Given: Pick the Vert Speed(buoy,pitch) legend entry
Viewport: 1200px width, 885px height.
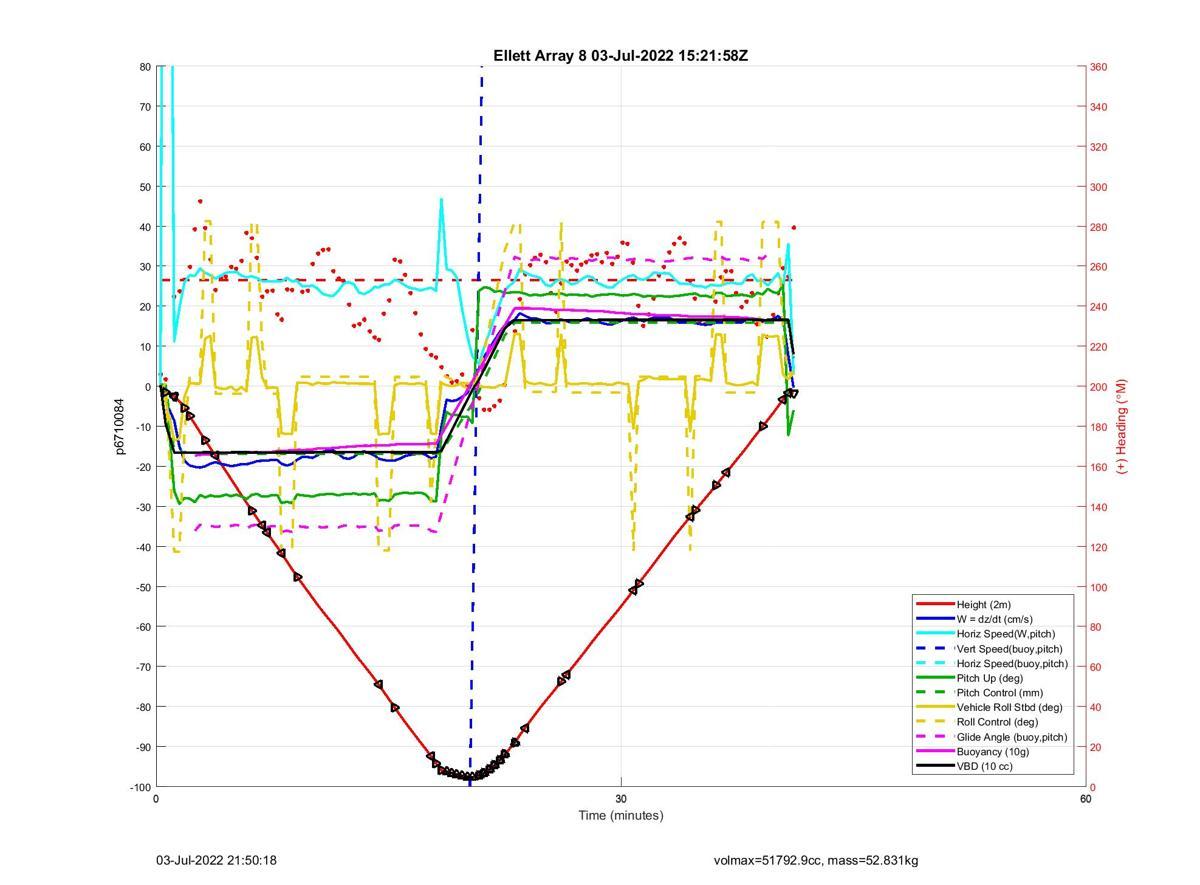Looking at the screenshot, I should pos(991,649).
